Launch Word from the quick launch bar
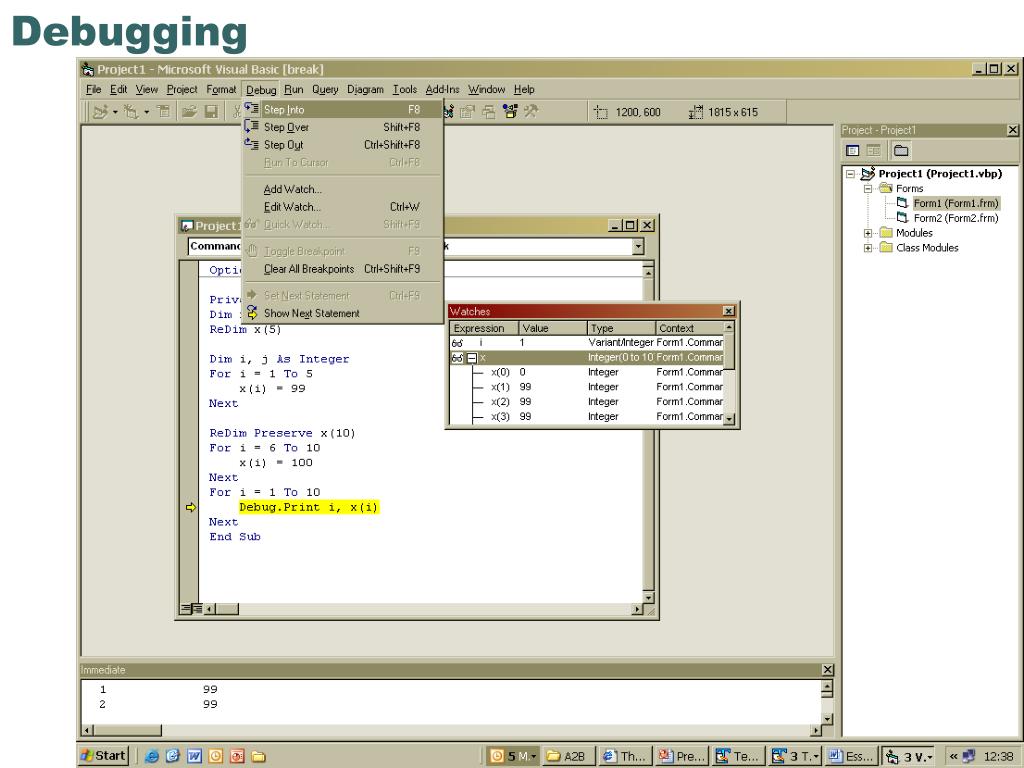Screen dimensions: 1024x768 pyautogui.click(x=194, y=756)
